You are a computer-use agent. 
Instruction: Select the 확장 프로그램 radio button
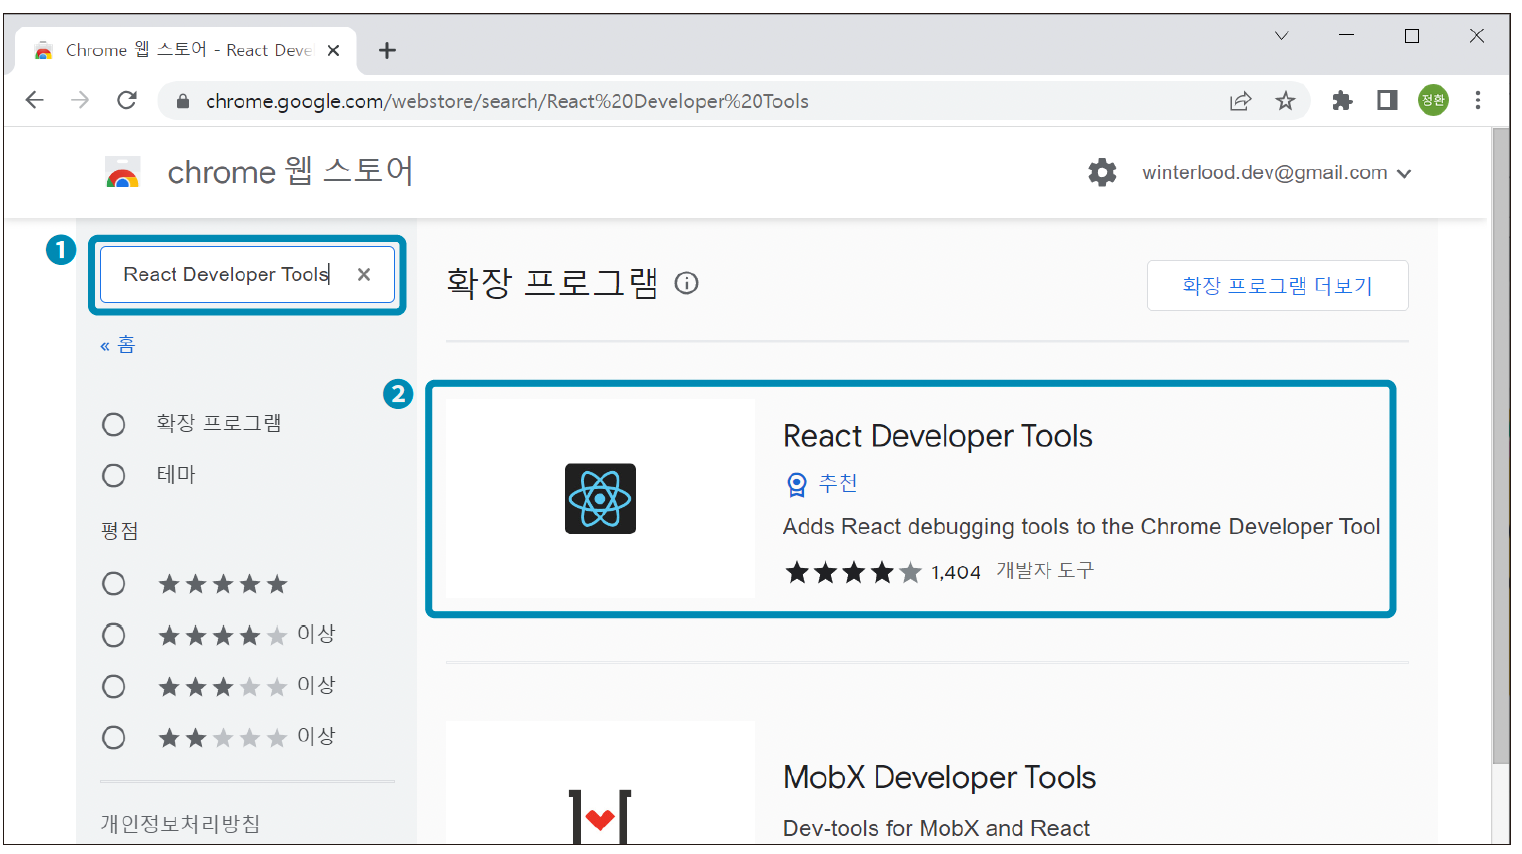114,424
